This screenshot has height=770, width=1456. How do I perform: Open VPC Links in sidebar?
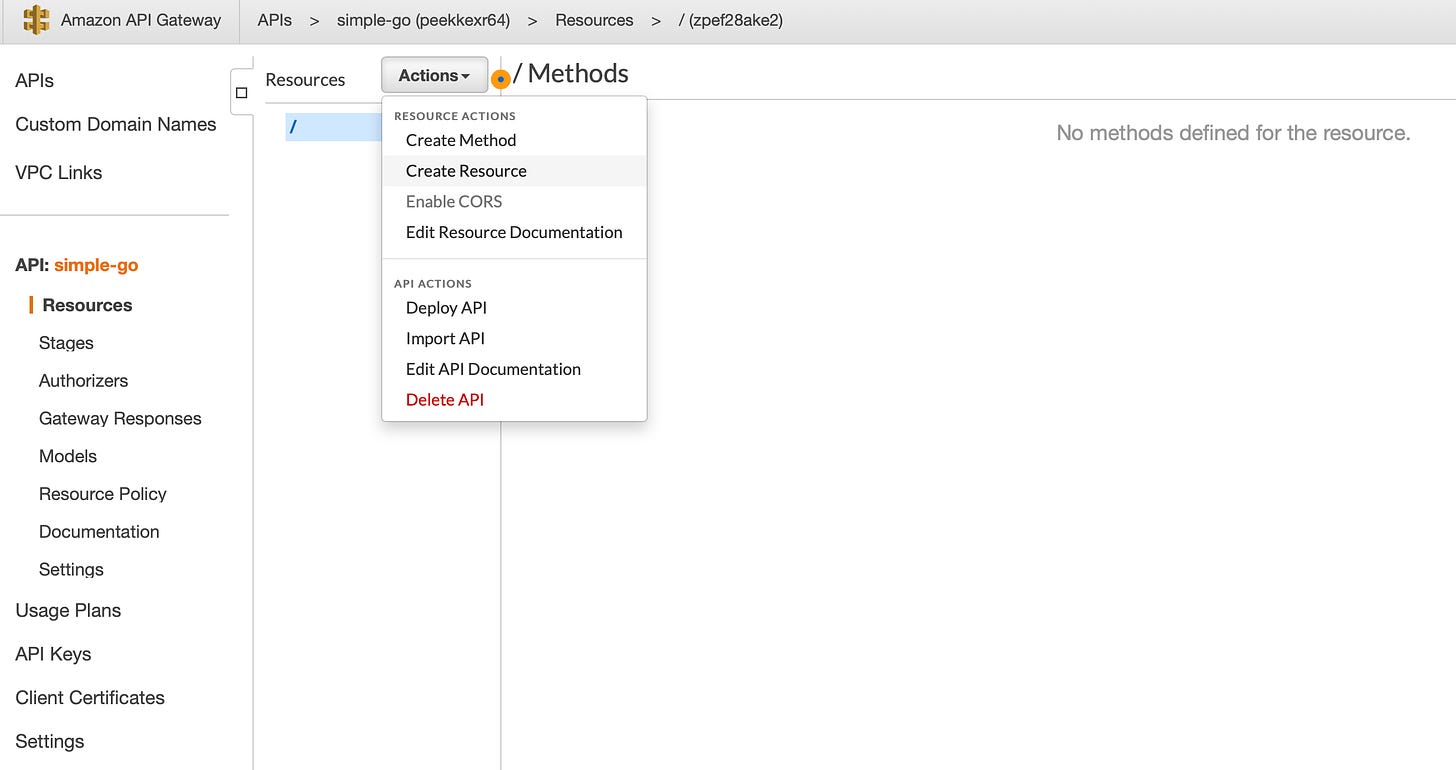[59, 172]
